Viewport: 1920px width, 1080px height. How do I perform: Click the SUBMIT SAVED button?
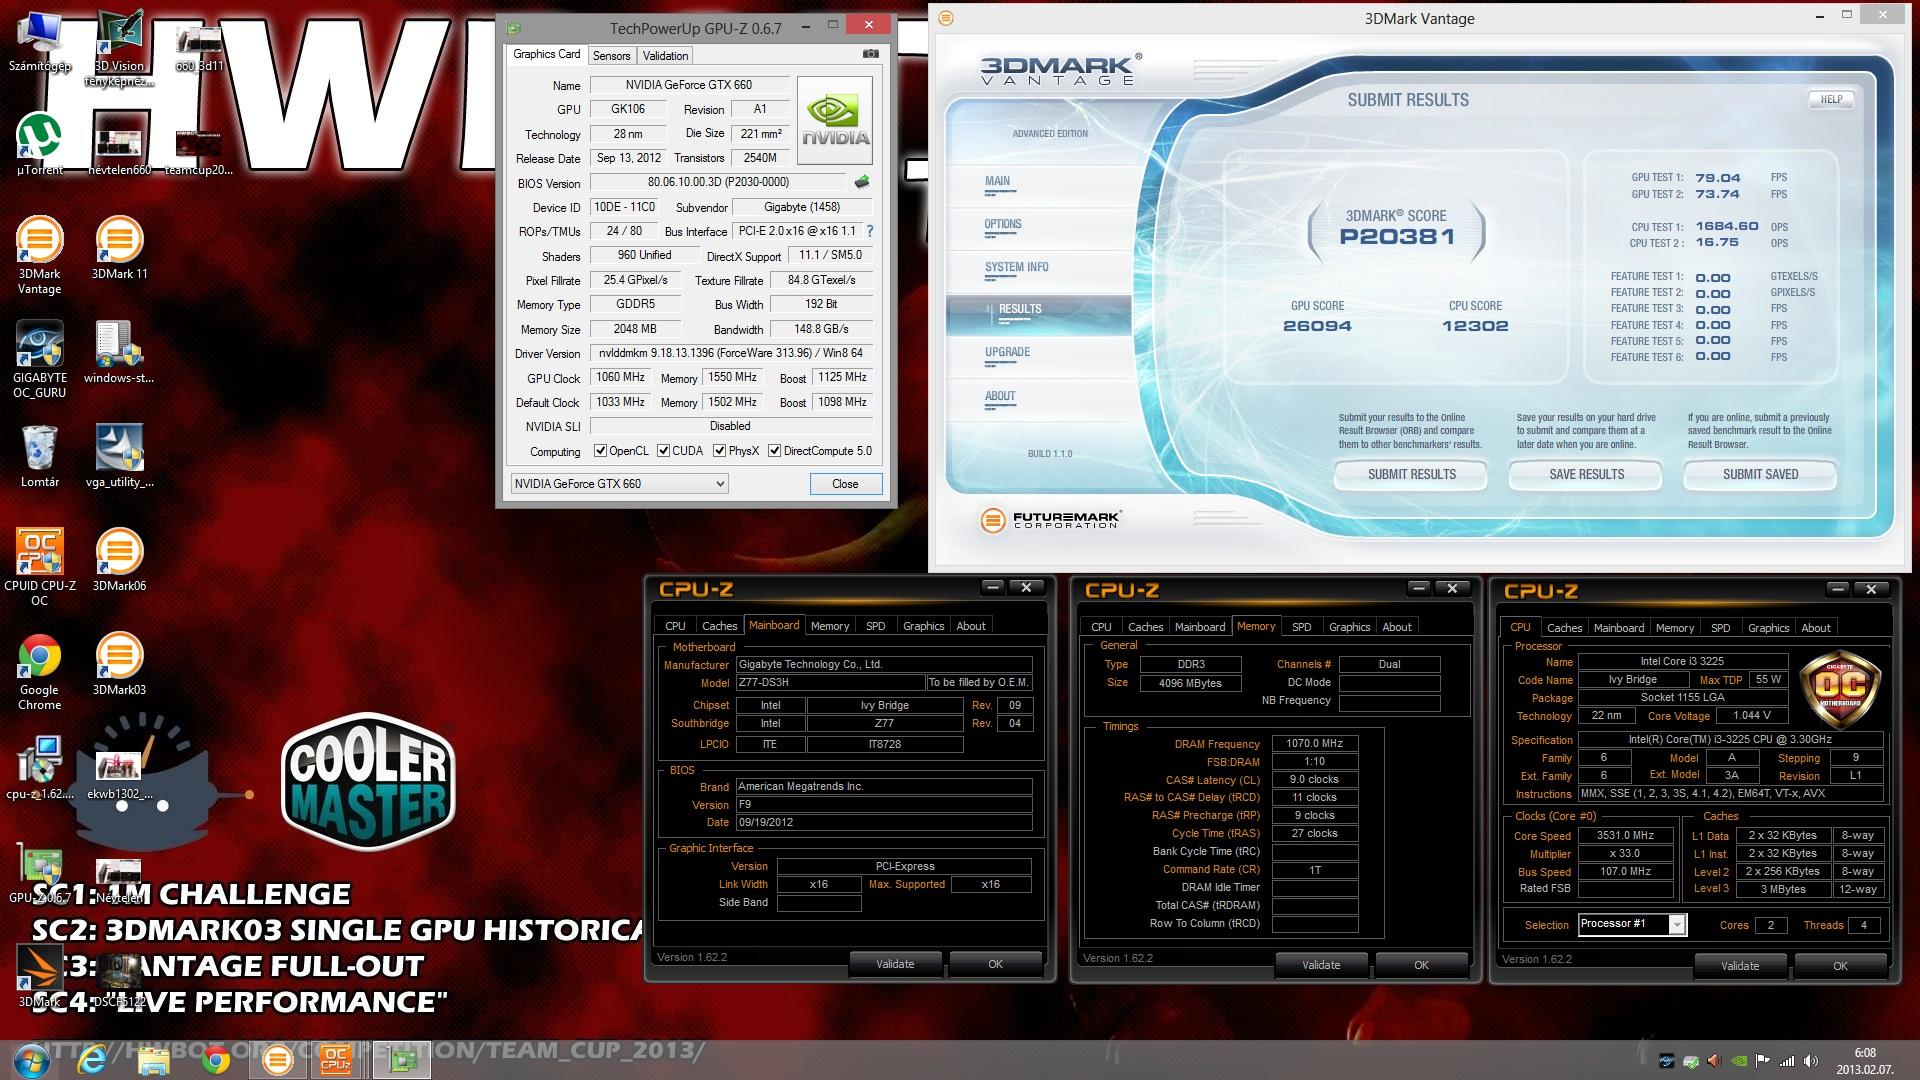pyautogui.click(x=1760, y=474)
